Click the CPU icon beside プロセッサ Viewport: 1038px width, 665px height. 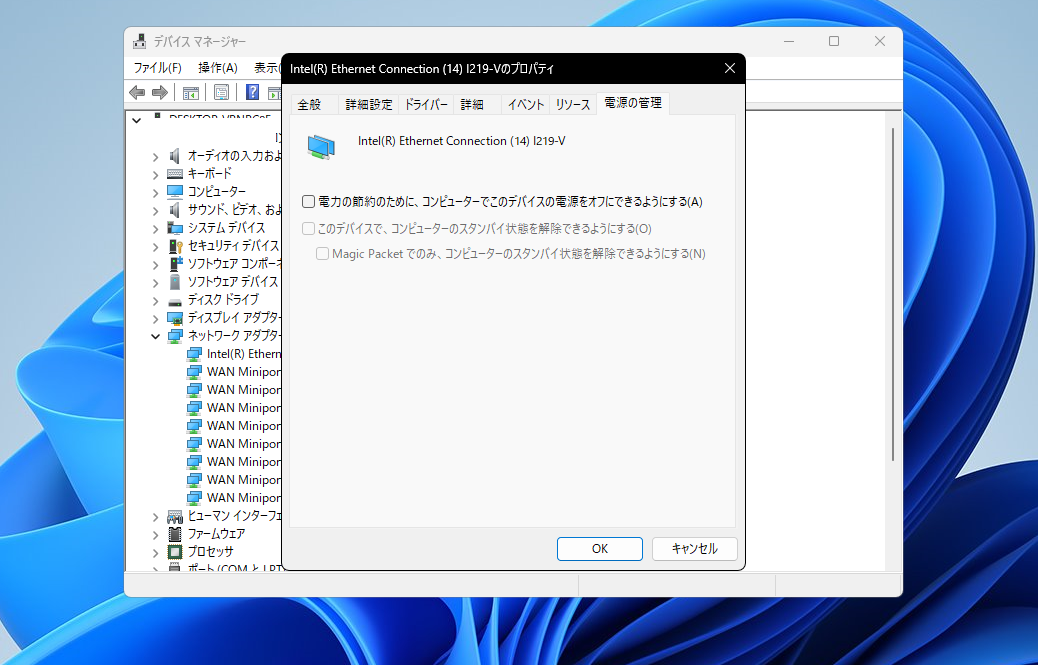coord(175,552)
